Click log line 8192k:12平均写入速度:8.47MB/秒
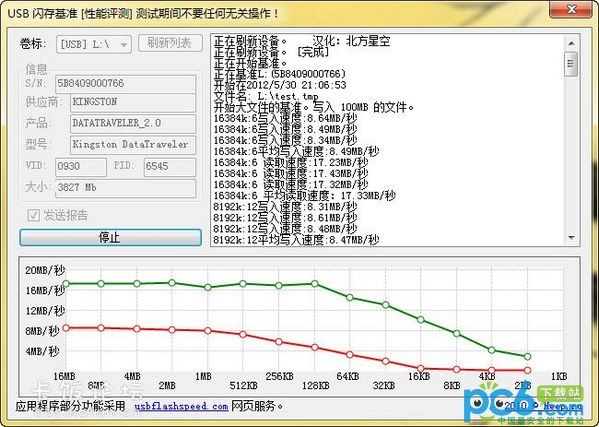The width and height of the screenshot is (599, 427). coord(296,240)
